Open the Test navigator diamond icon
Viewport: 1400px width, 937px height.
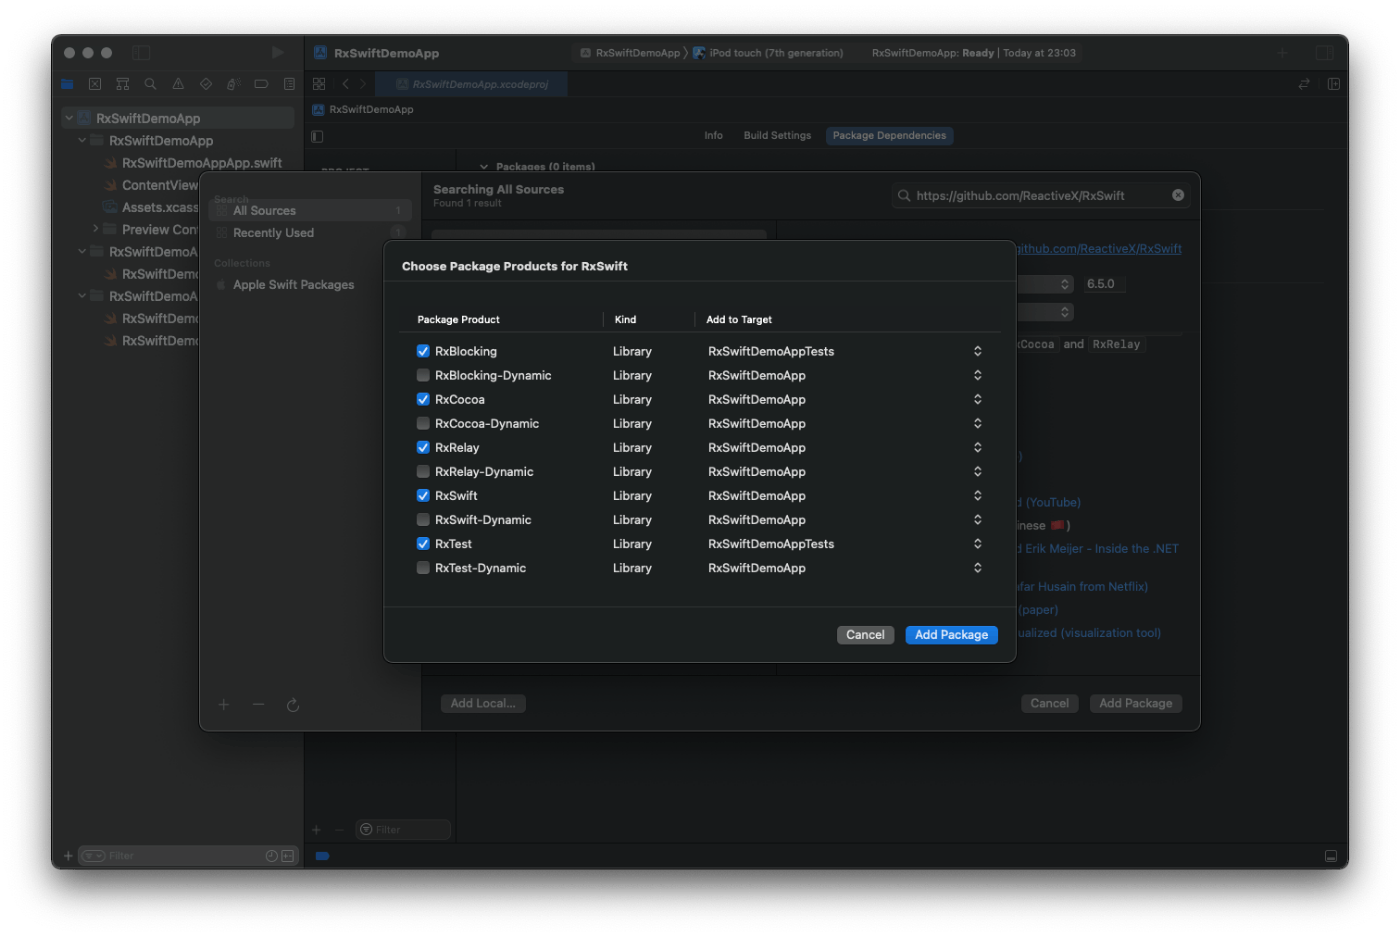tap(206, 85)
